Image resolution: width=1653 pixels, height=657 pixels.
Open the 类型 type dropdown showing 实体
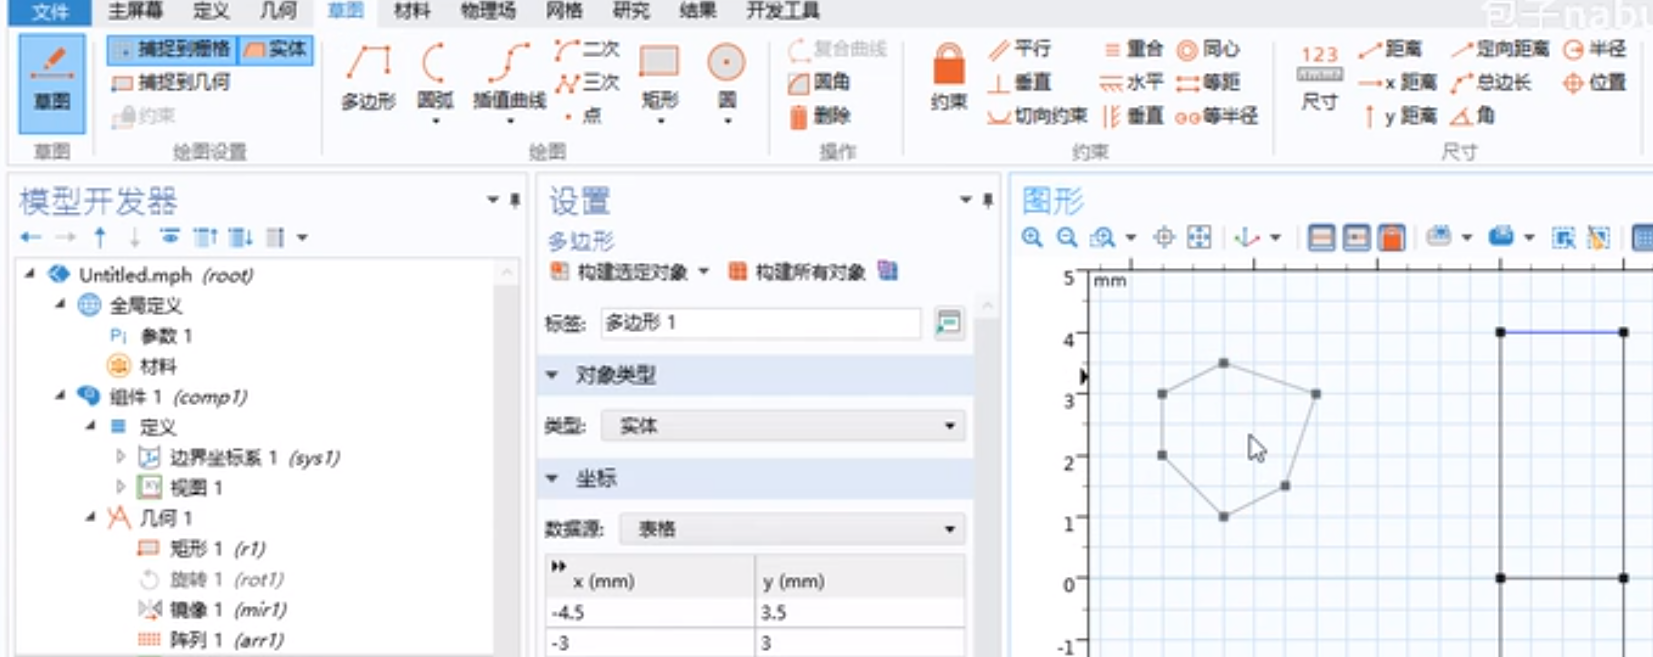[783, 426]
